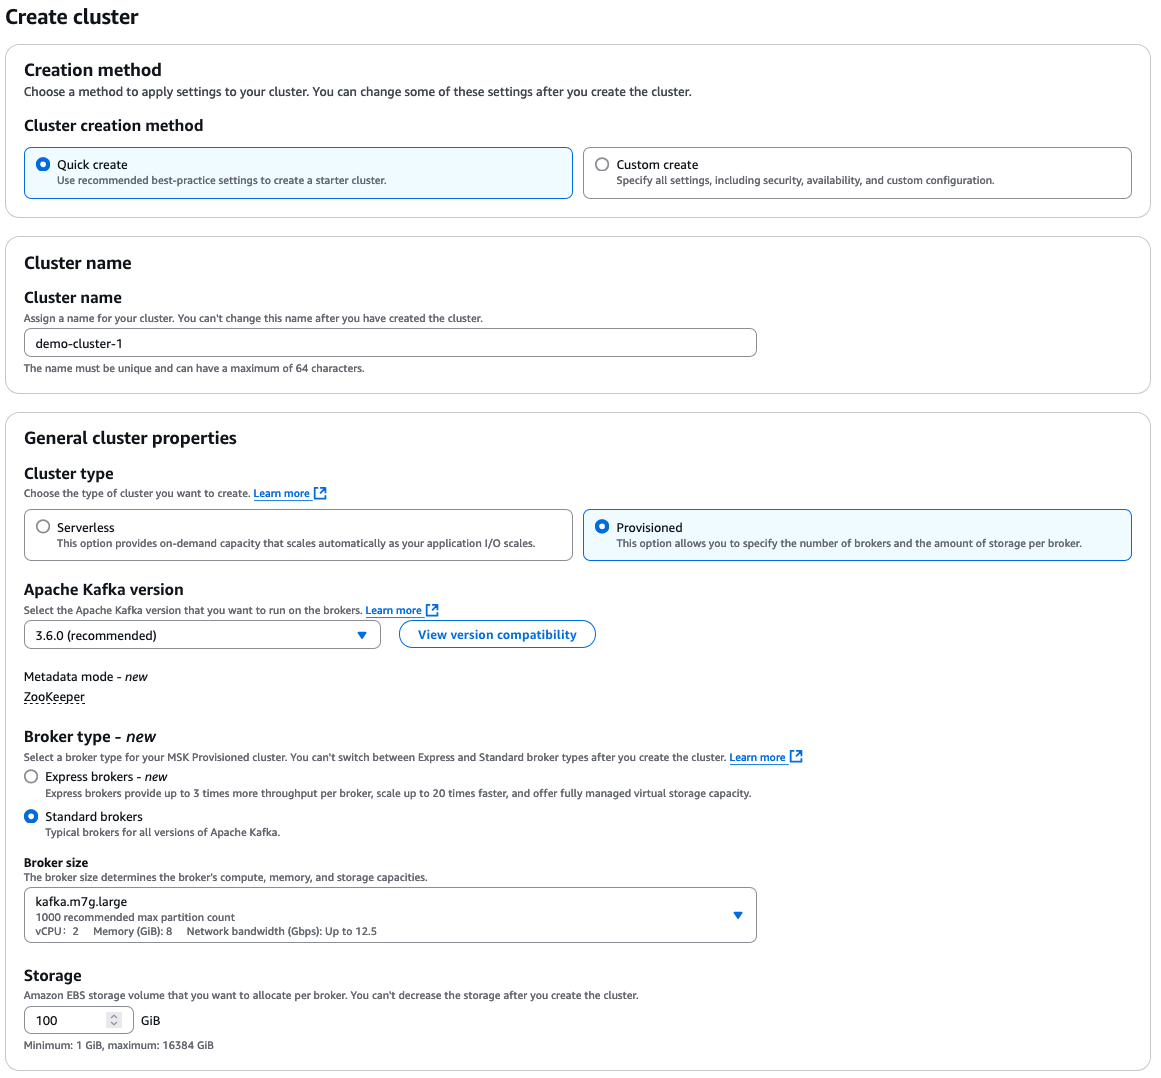Open Learn more link under Cluster type
Image resolution: width=1161 pixels, height=1078 pixels.
coord(281,494)
